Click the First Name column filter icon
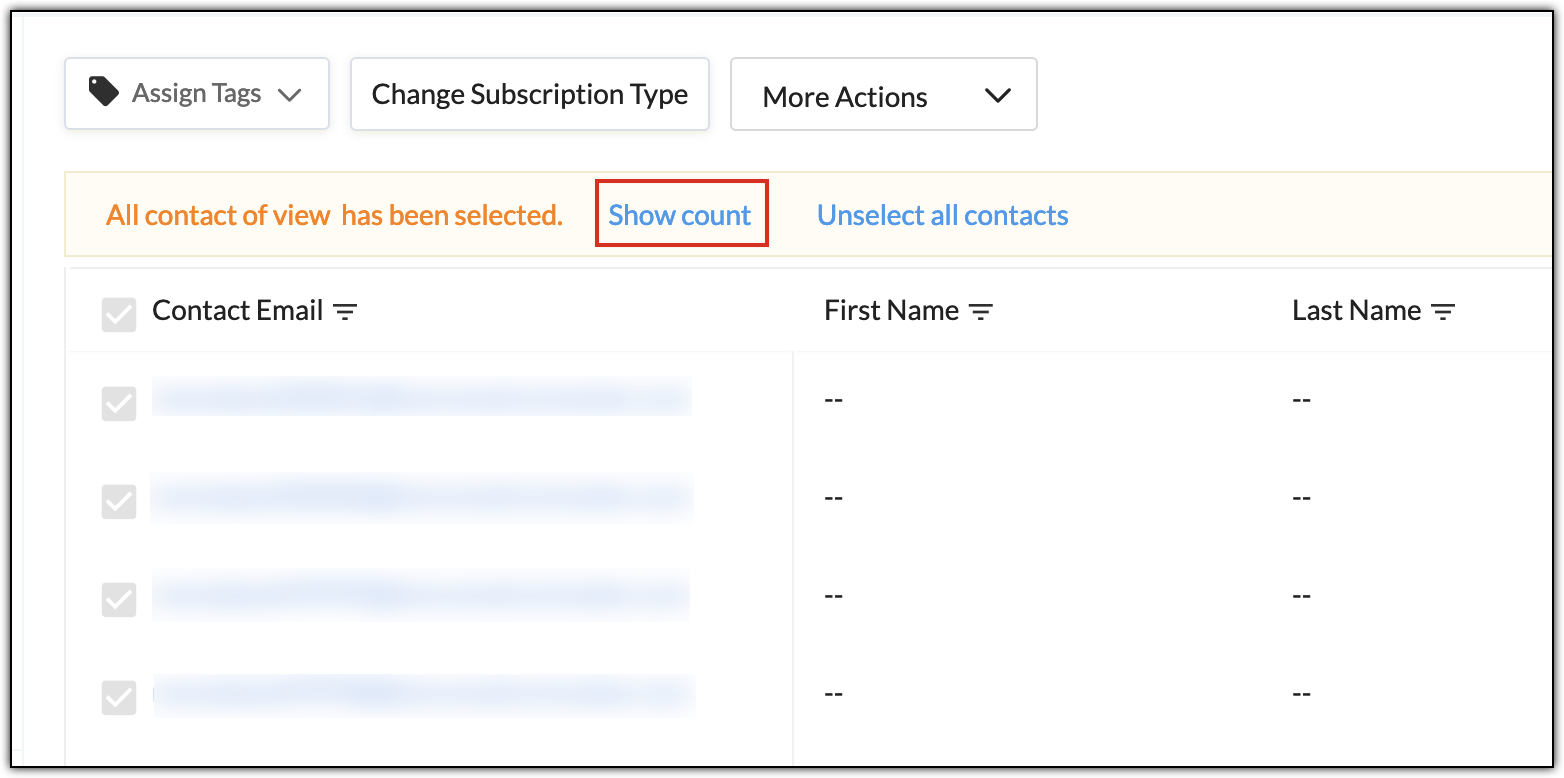The image size is (1564, 778). point(981,312)
